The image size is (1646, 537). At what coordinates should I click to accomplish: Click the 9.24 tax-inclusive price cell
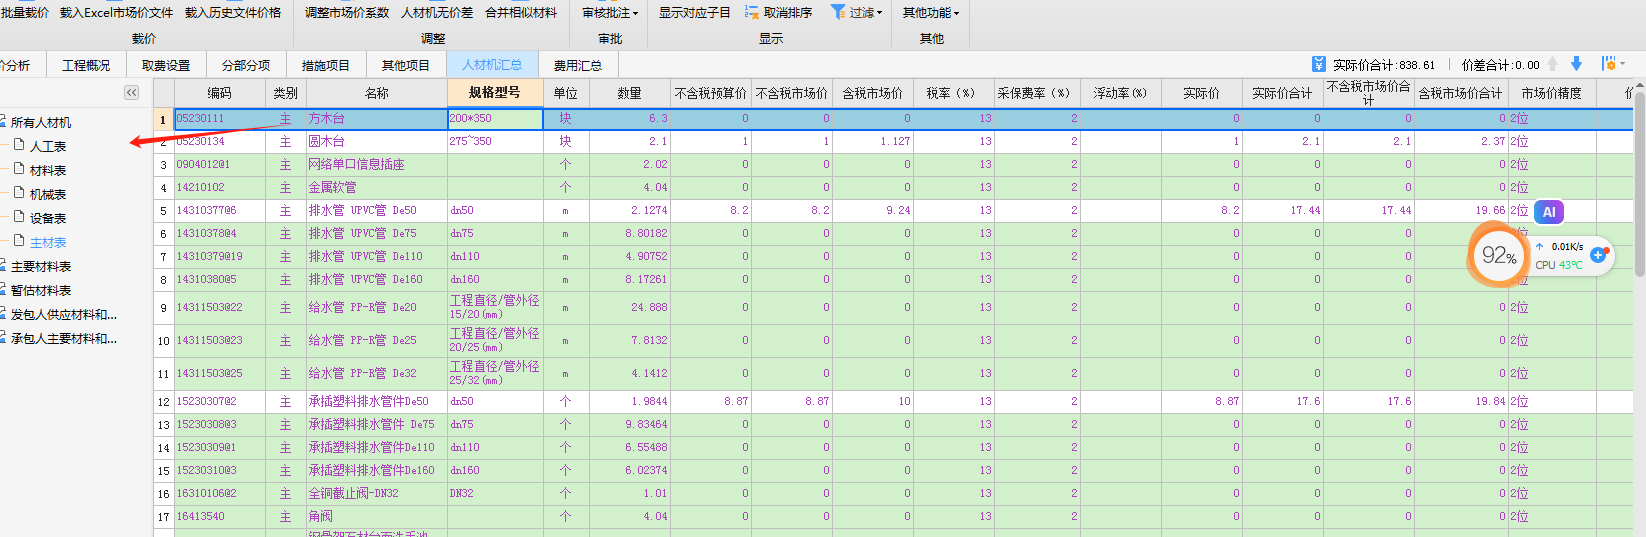(873, 210)
